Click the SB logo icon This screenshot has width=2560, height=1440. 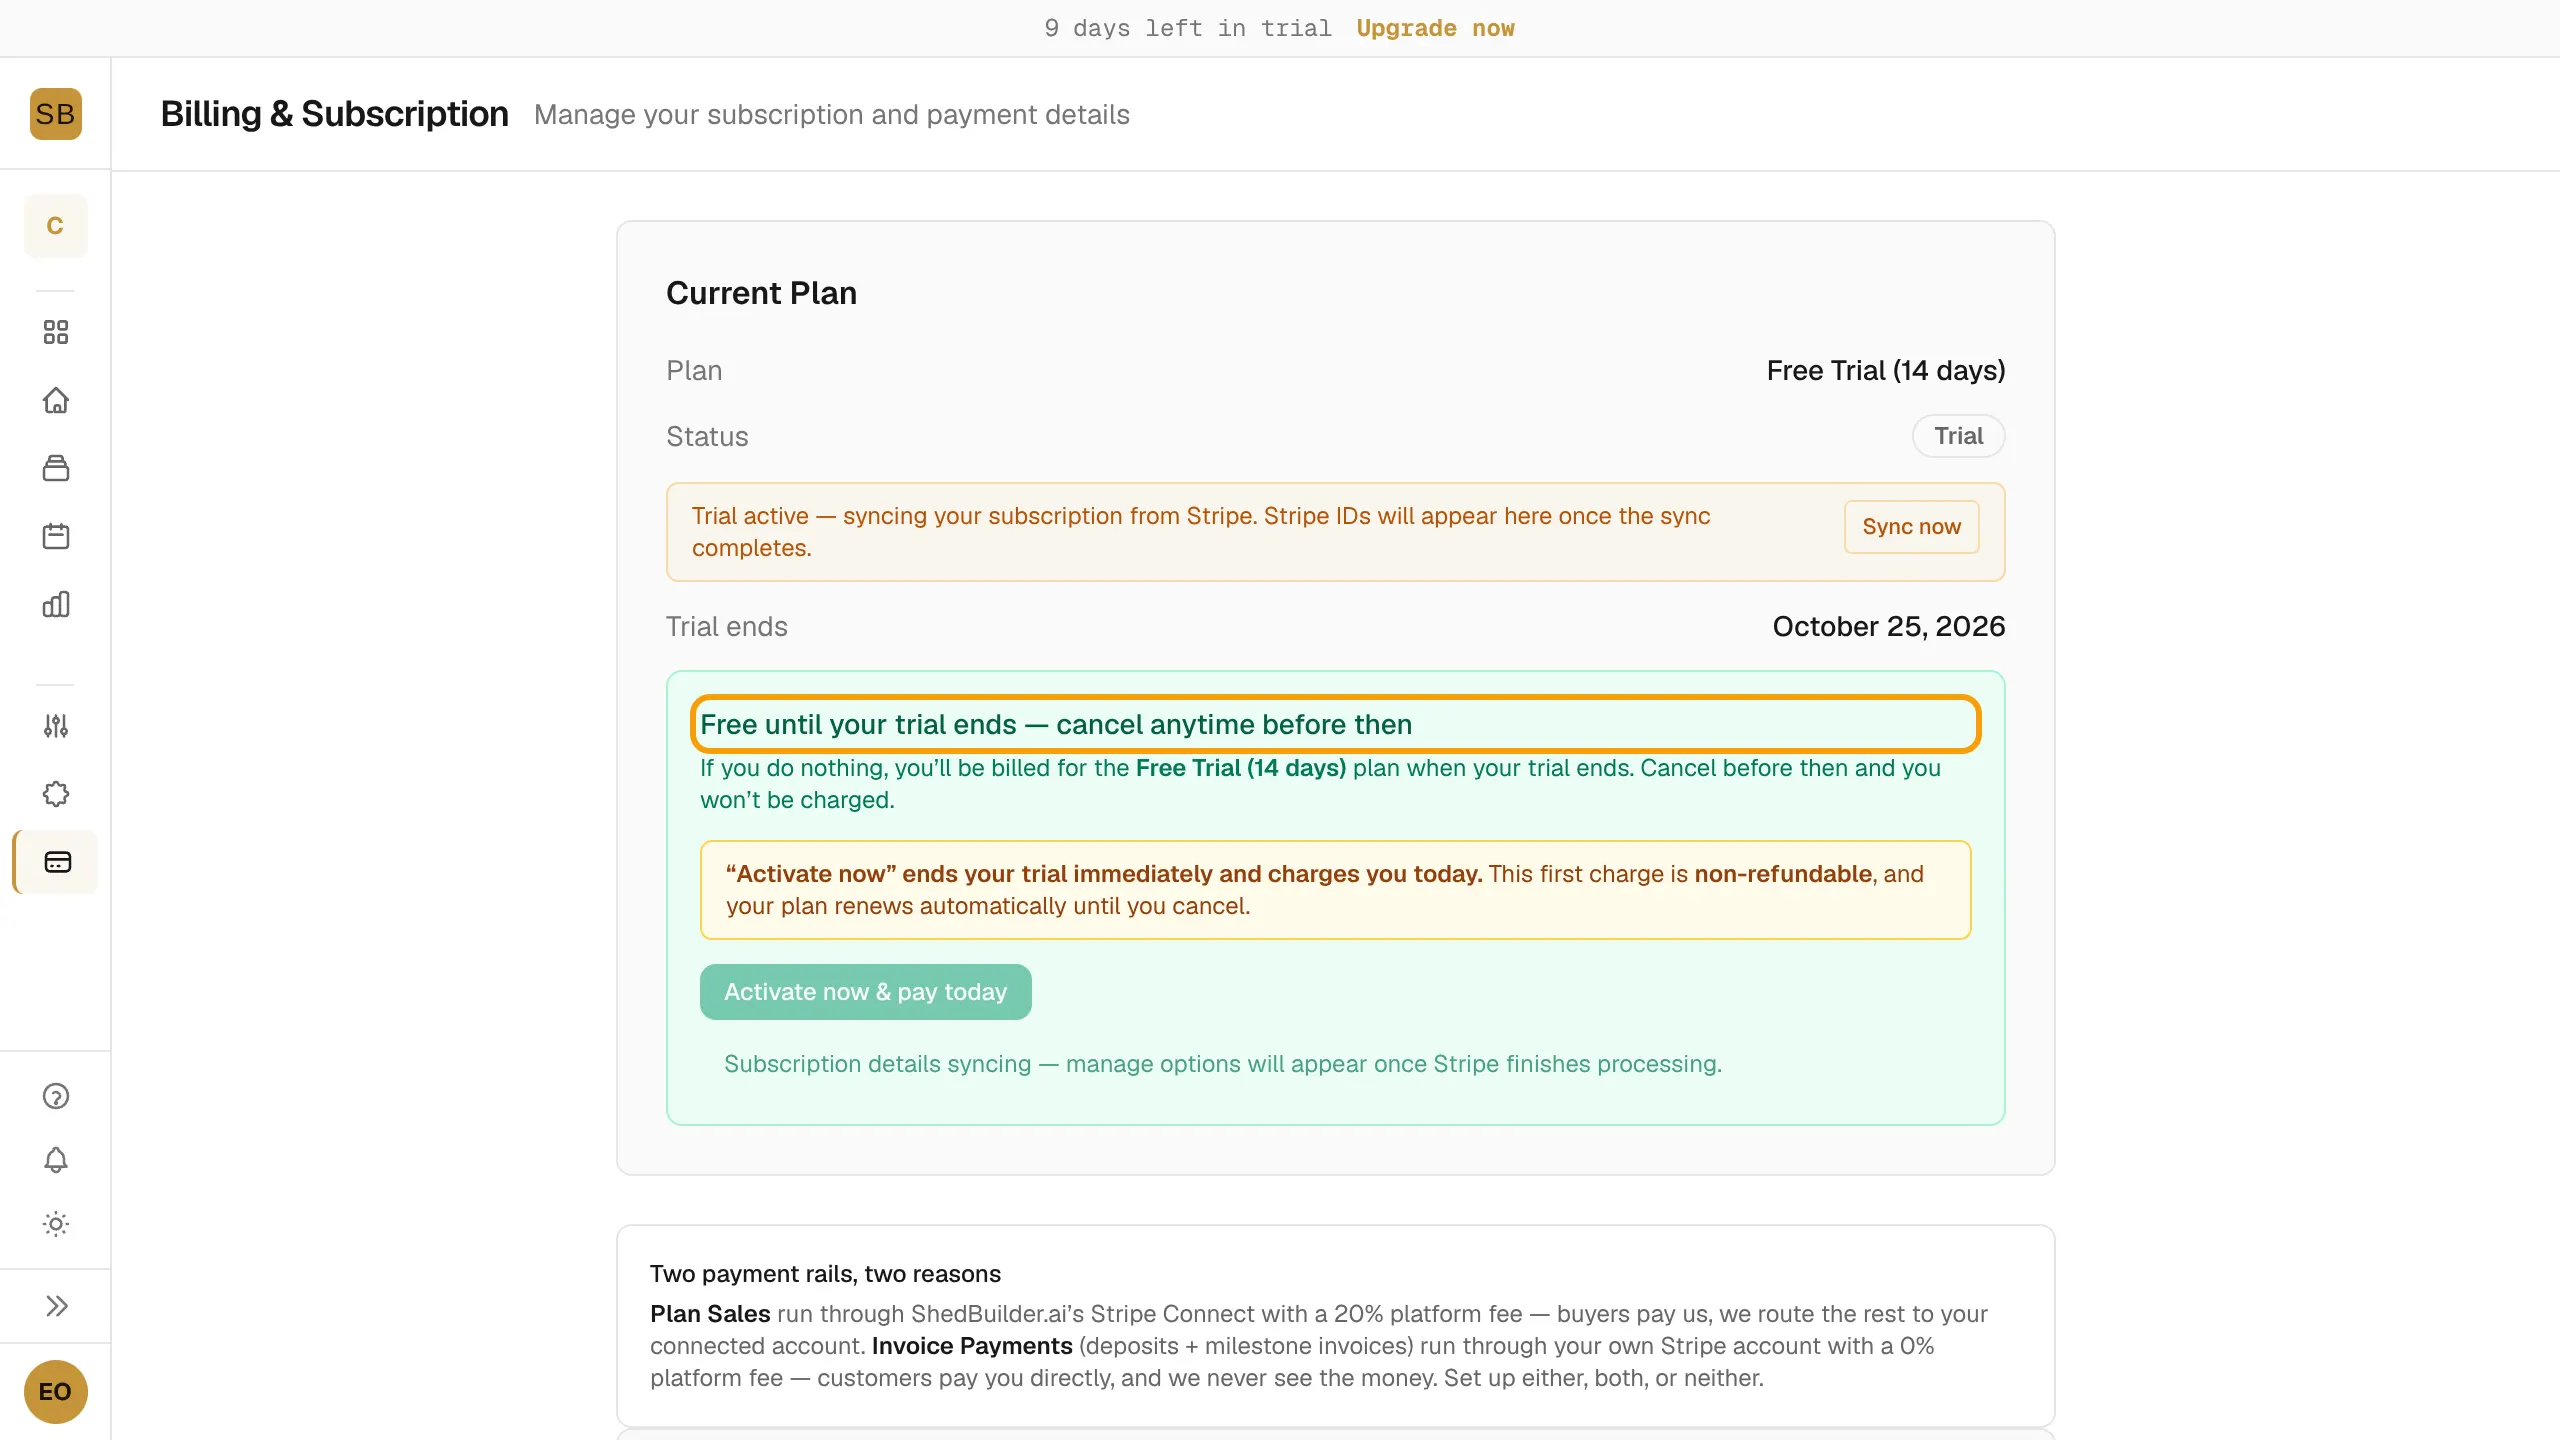tap(55, 114)
